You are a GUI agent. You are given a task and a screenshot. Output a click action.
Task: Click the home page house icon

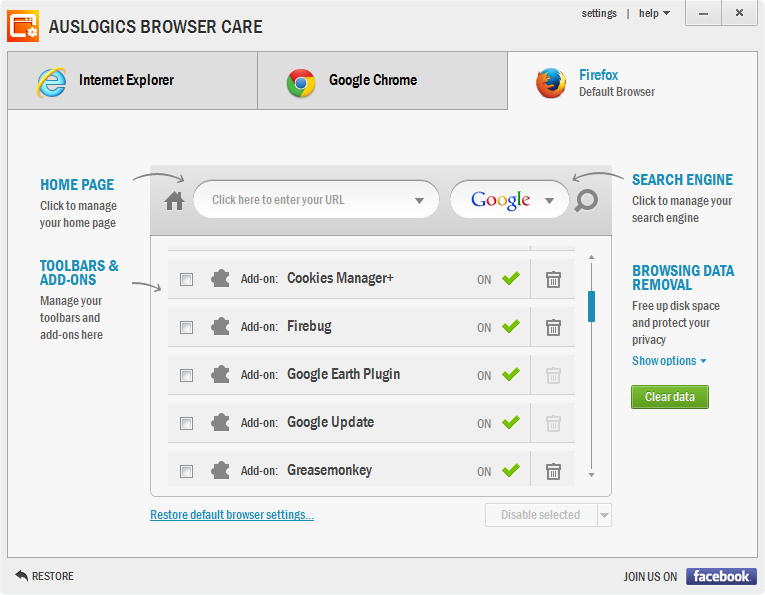point(174,201)
